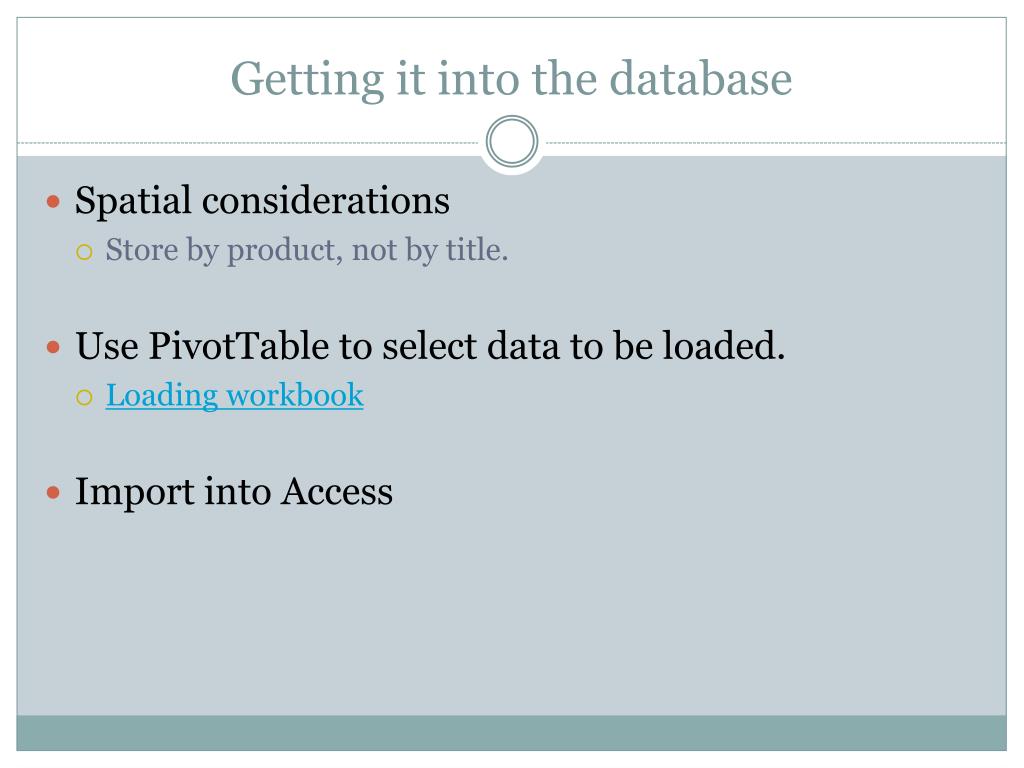Select the 'Use PivotTable to select data' line

[430, 345]
